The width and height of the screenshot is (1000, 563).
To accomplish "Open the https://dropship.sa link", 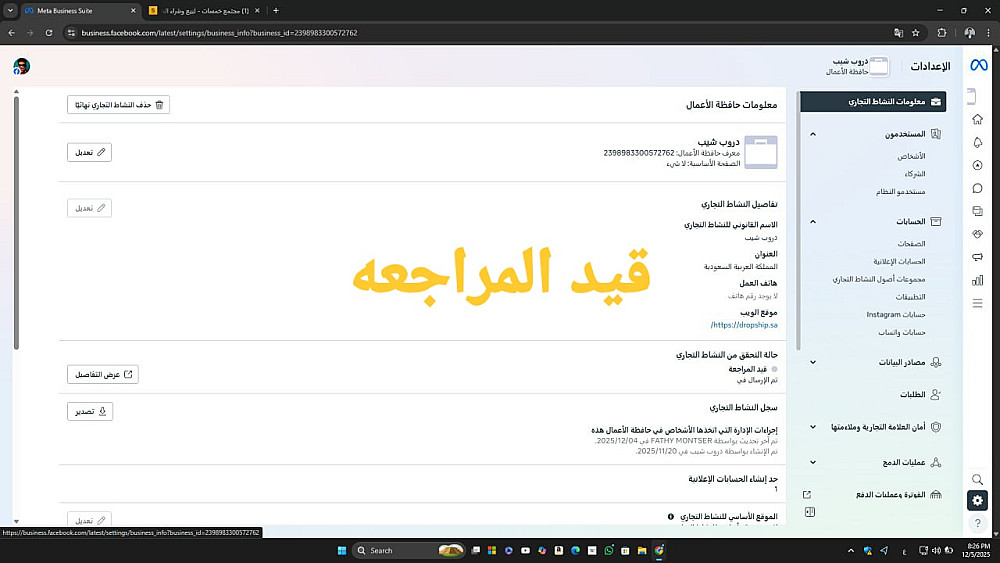I will coord(744,325).
